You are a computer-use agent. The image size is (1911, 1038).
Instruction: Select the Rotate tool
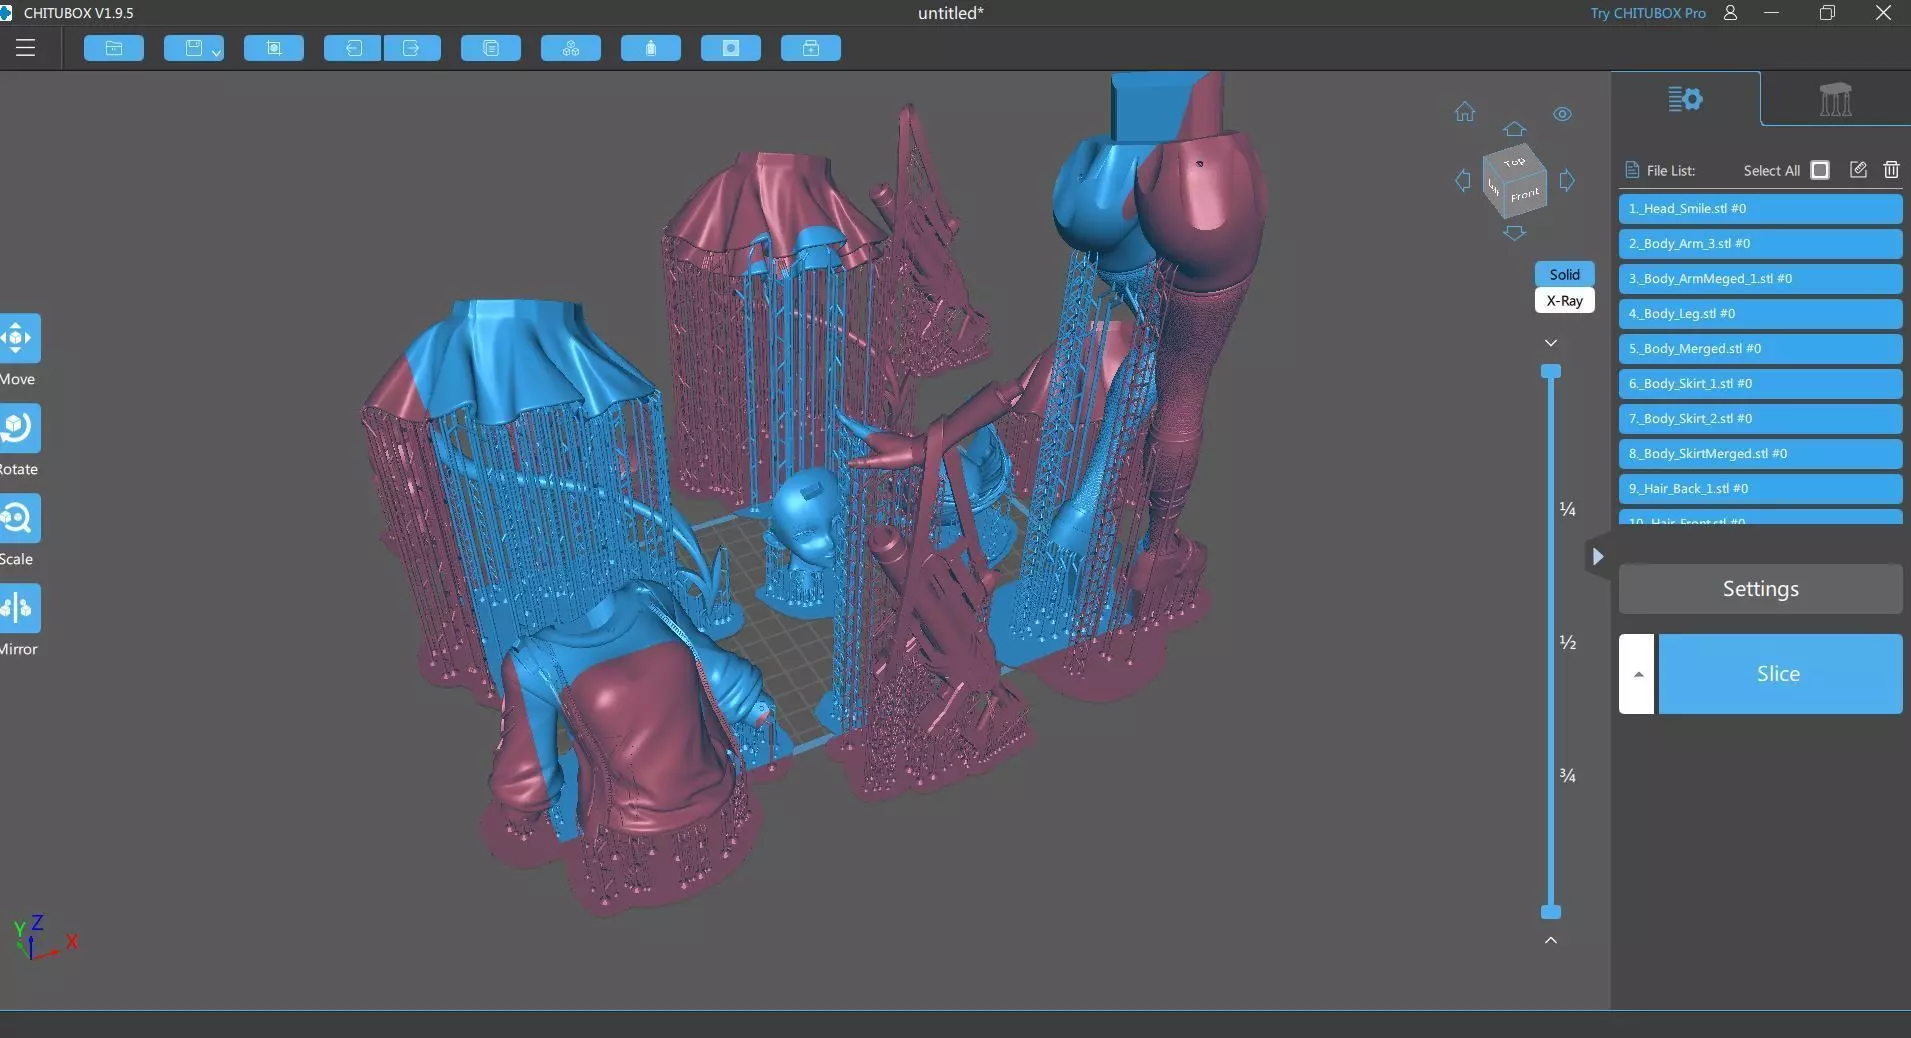click(x=18, y=428)
